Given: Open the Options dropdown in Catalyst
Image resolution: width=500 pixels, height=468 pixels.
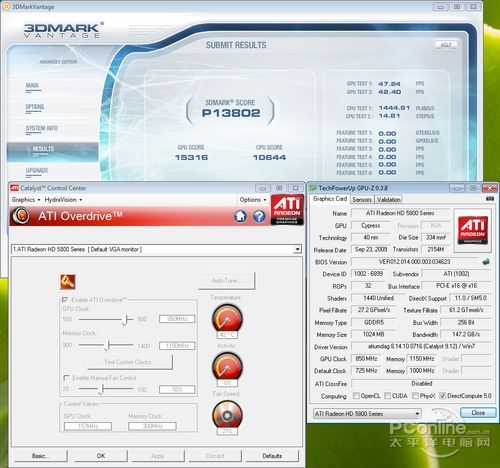Looking at the screenshot, I should coord(253,200).
